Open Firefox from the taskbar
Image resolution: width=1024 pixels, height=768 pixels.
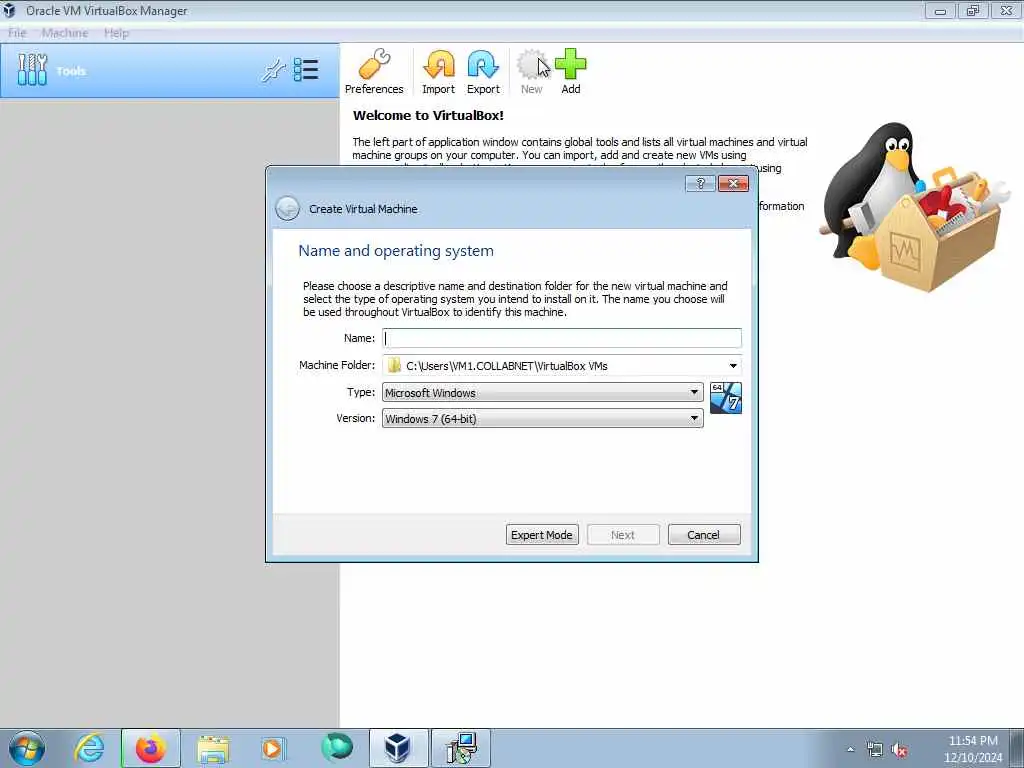tap(150, 748)
